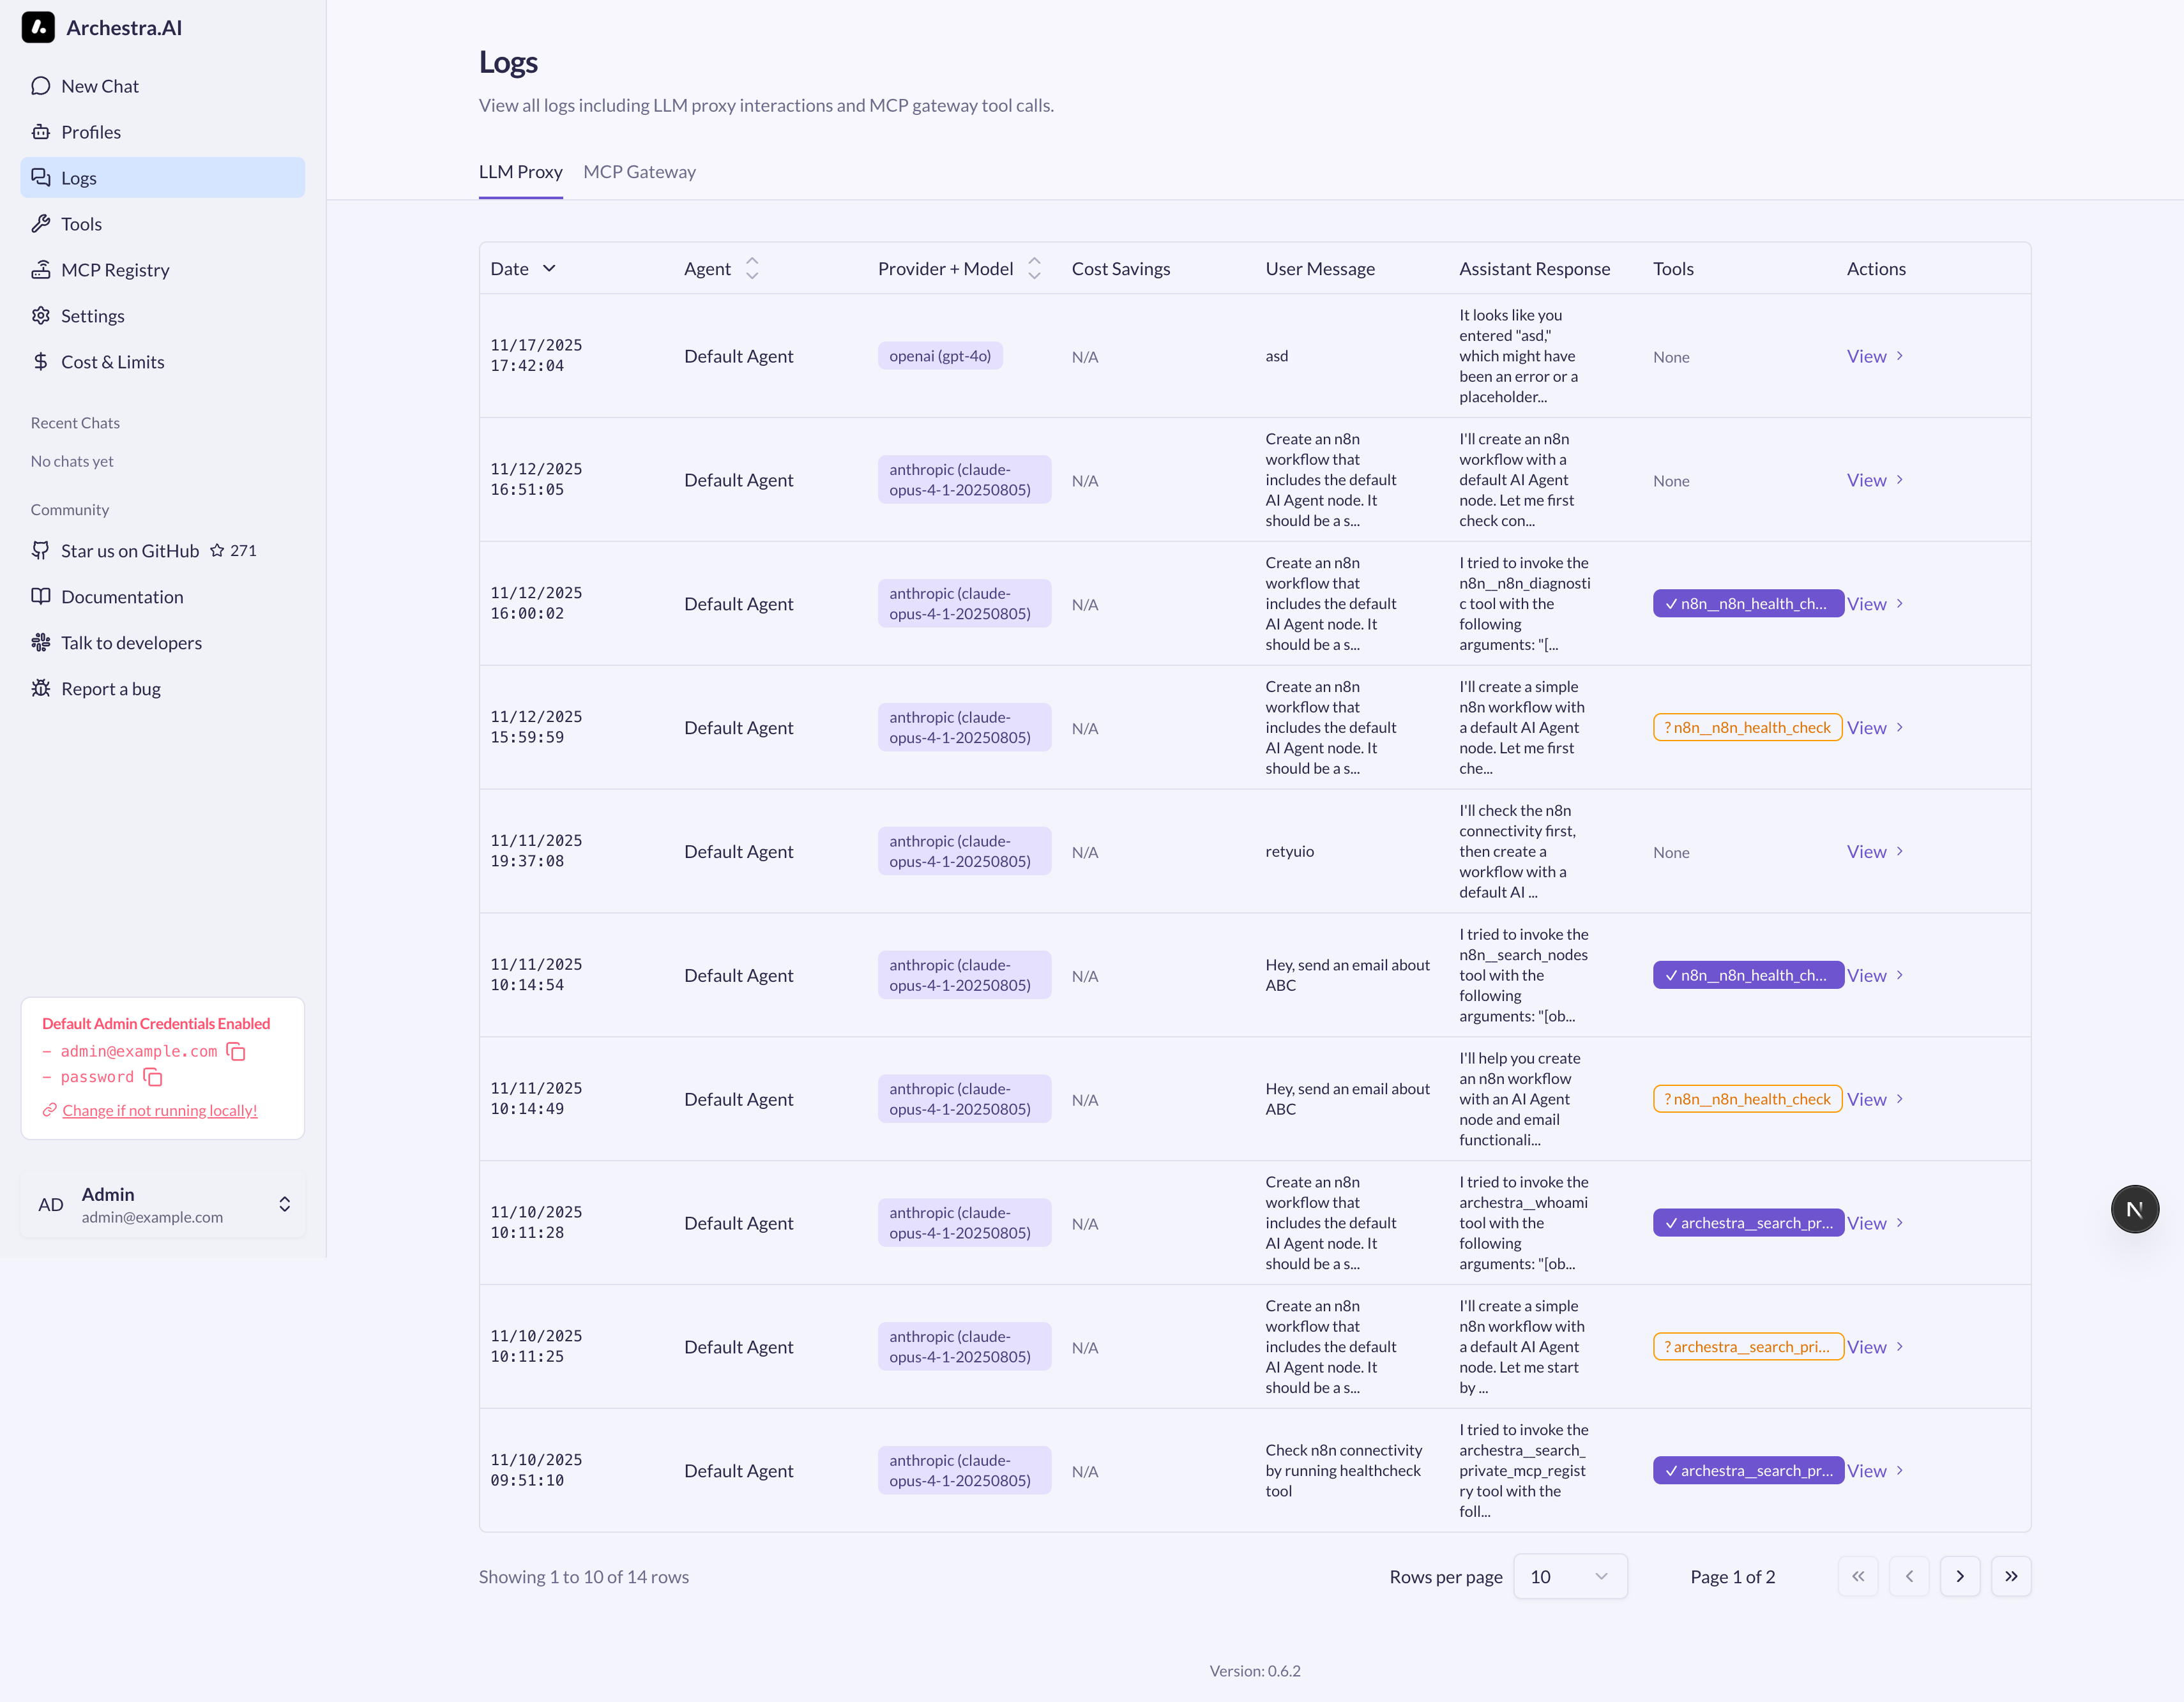Screen dimensions: 2184x1702
Task: Go to the next page of logs
Action: click(x=1960, y=1576)
